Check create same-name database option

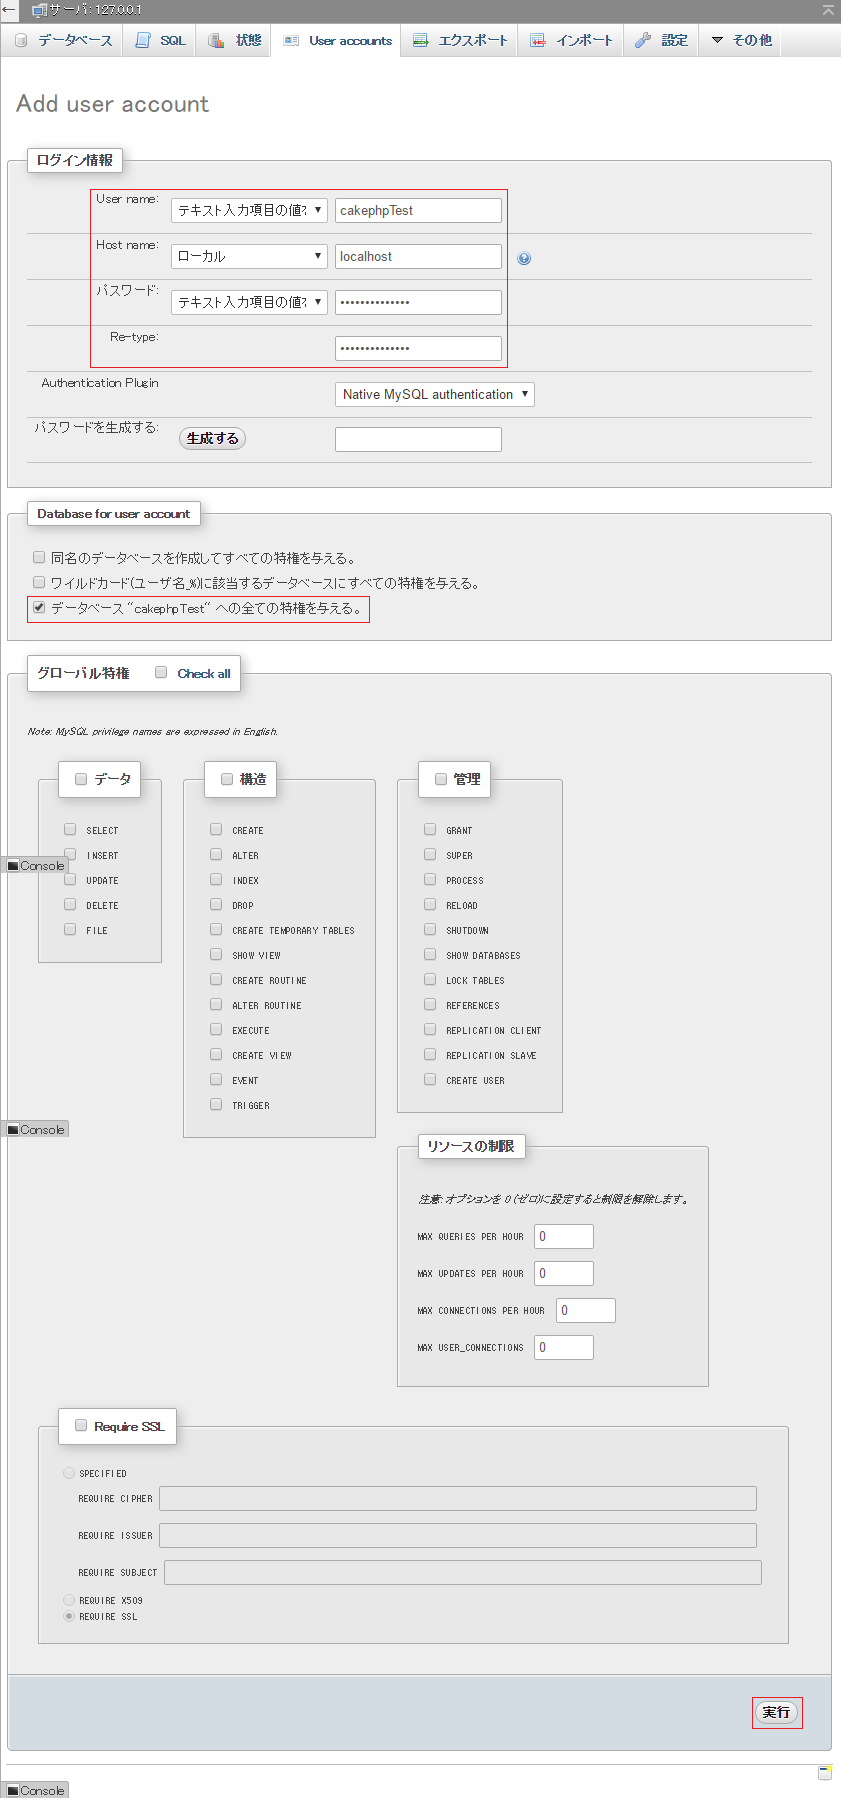point(39,557)
